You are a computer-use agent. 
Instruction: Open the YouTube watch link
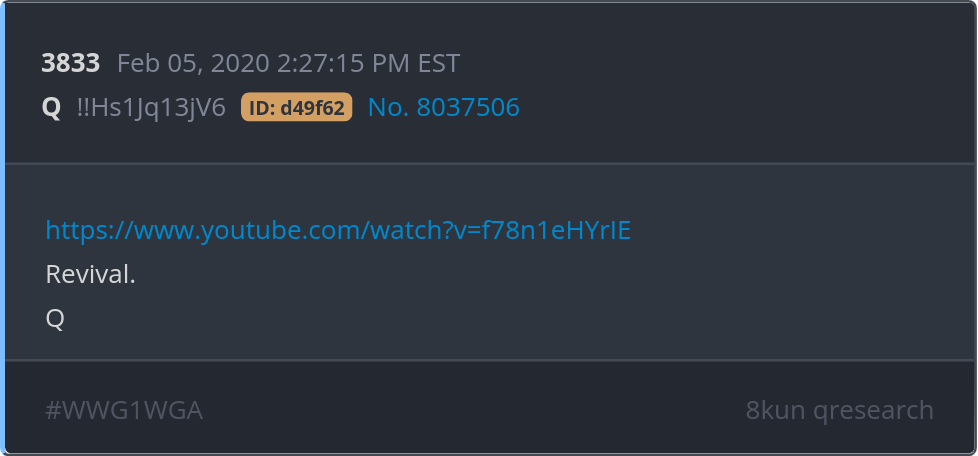pos(338,230)
